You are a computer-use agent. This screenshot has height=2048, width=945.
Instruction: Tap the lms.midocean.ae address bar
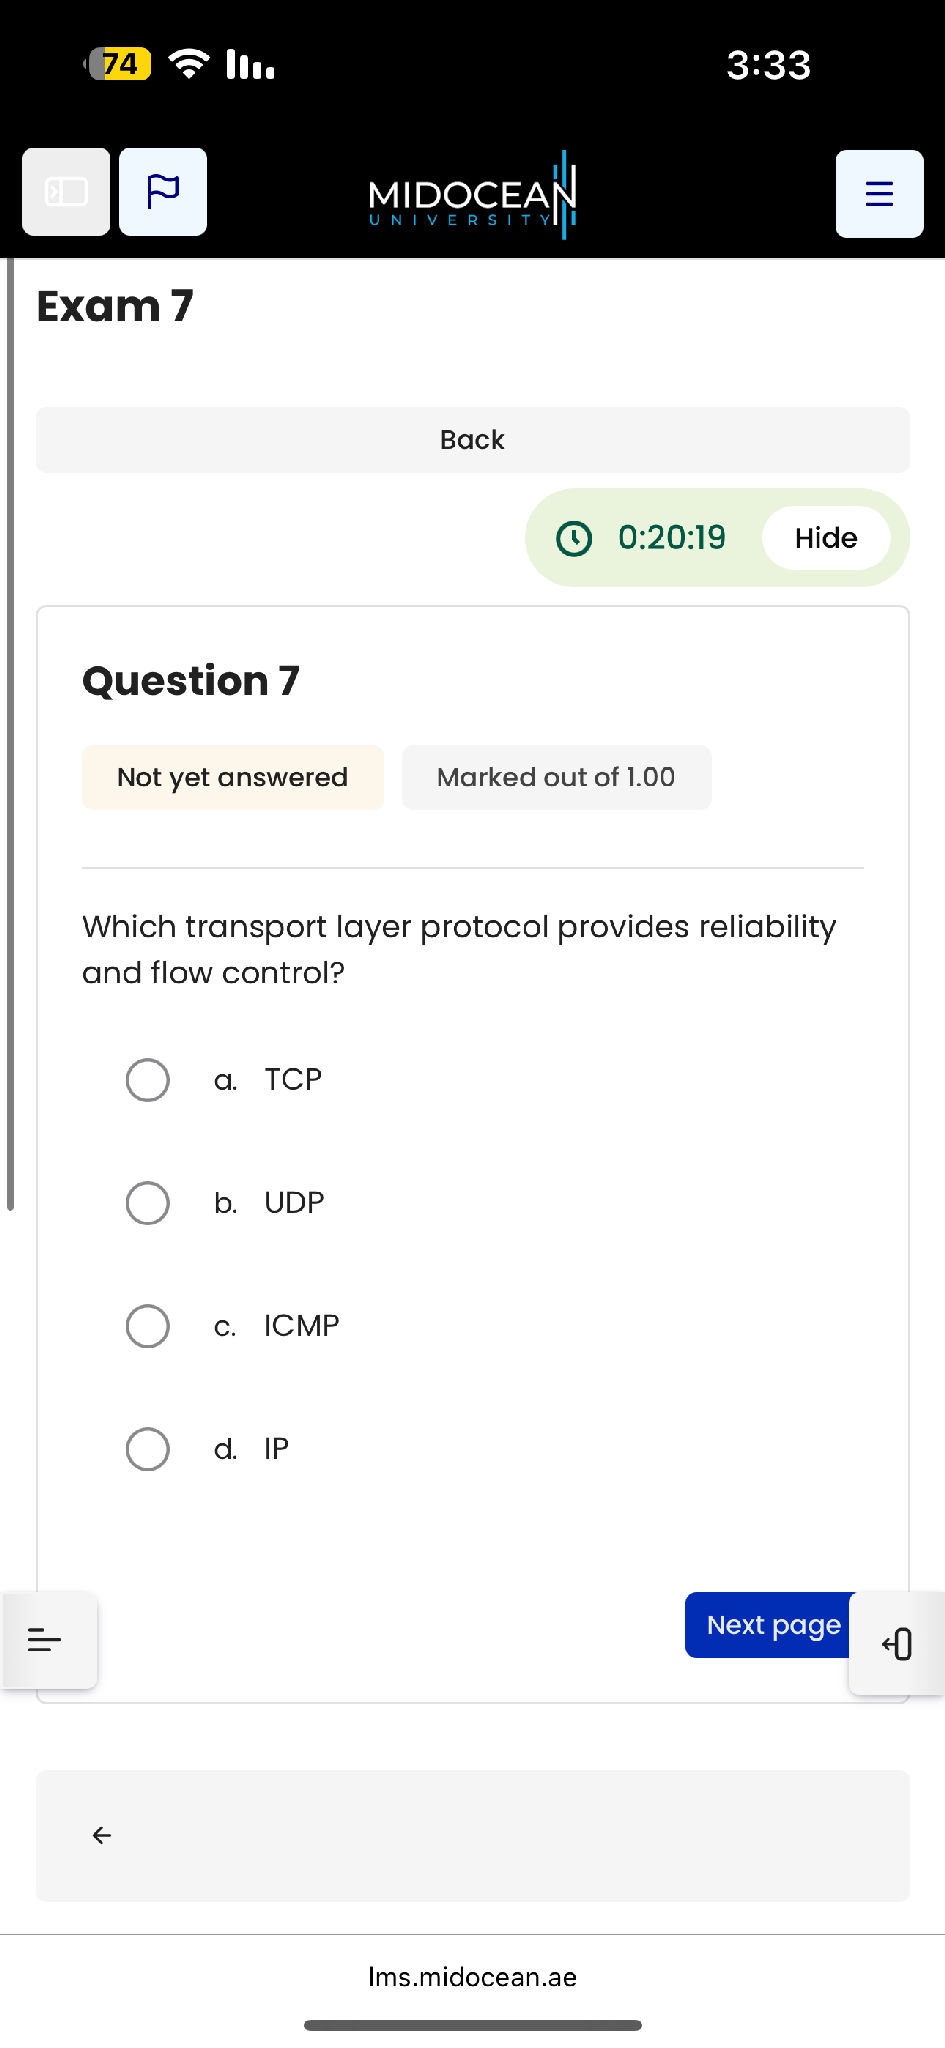click(x=472, y=1976)
